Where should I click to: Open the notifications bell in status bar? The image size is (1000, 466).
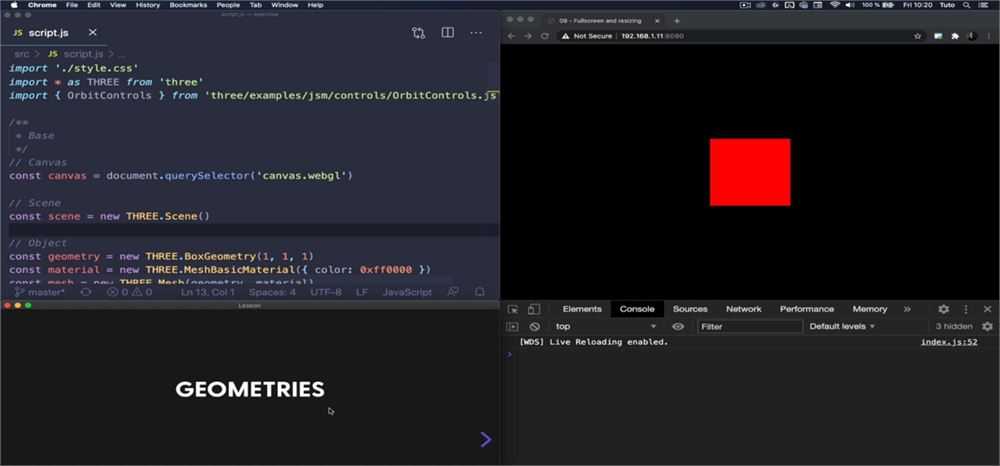[480, 292]
